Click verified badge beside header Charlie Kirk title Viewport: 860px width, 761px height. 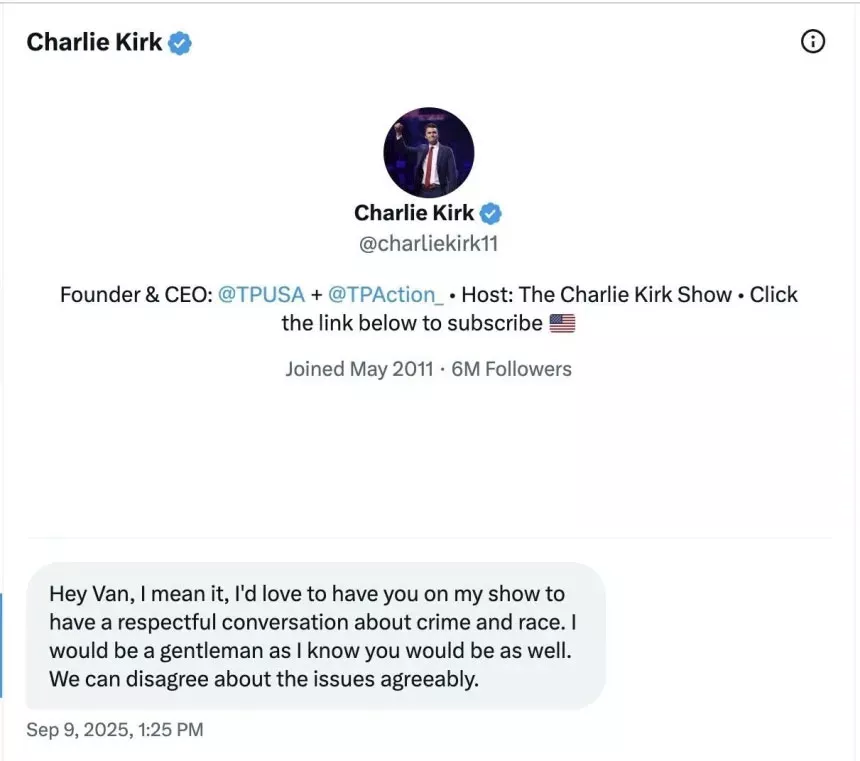179,43
